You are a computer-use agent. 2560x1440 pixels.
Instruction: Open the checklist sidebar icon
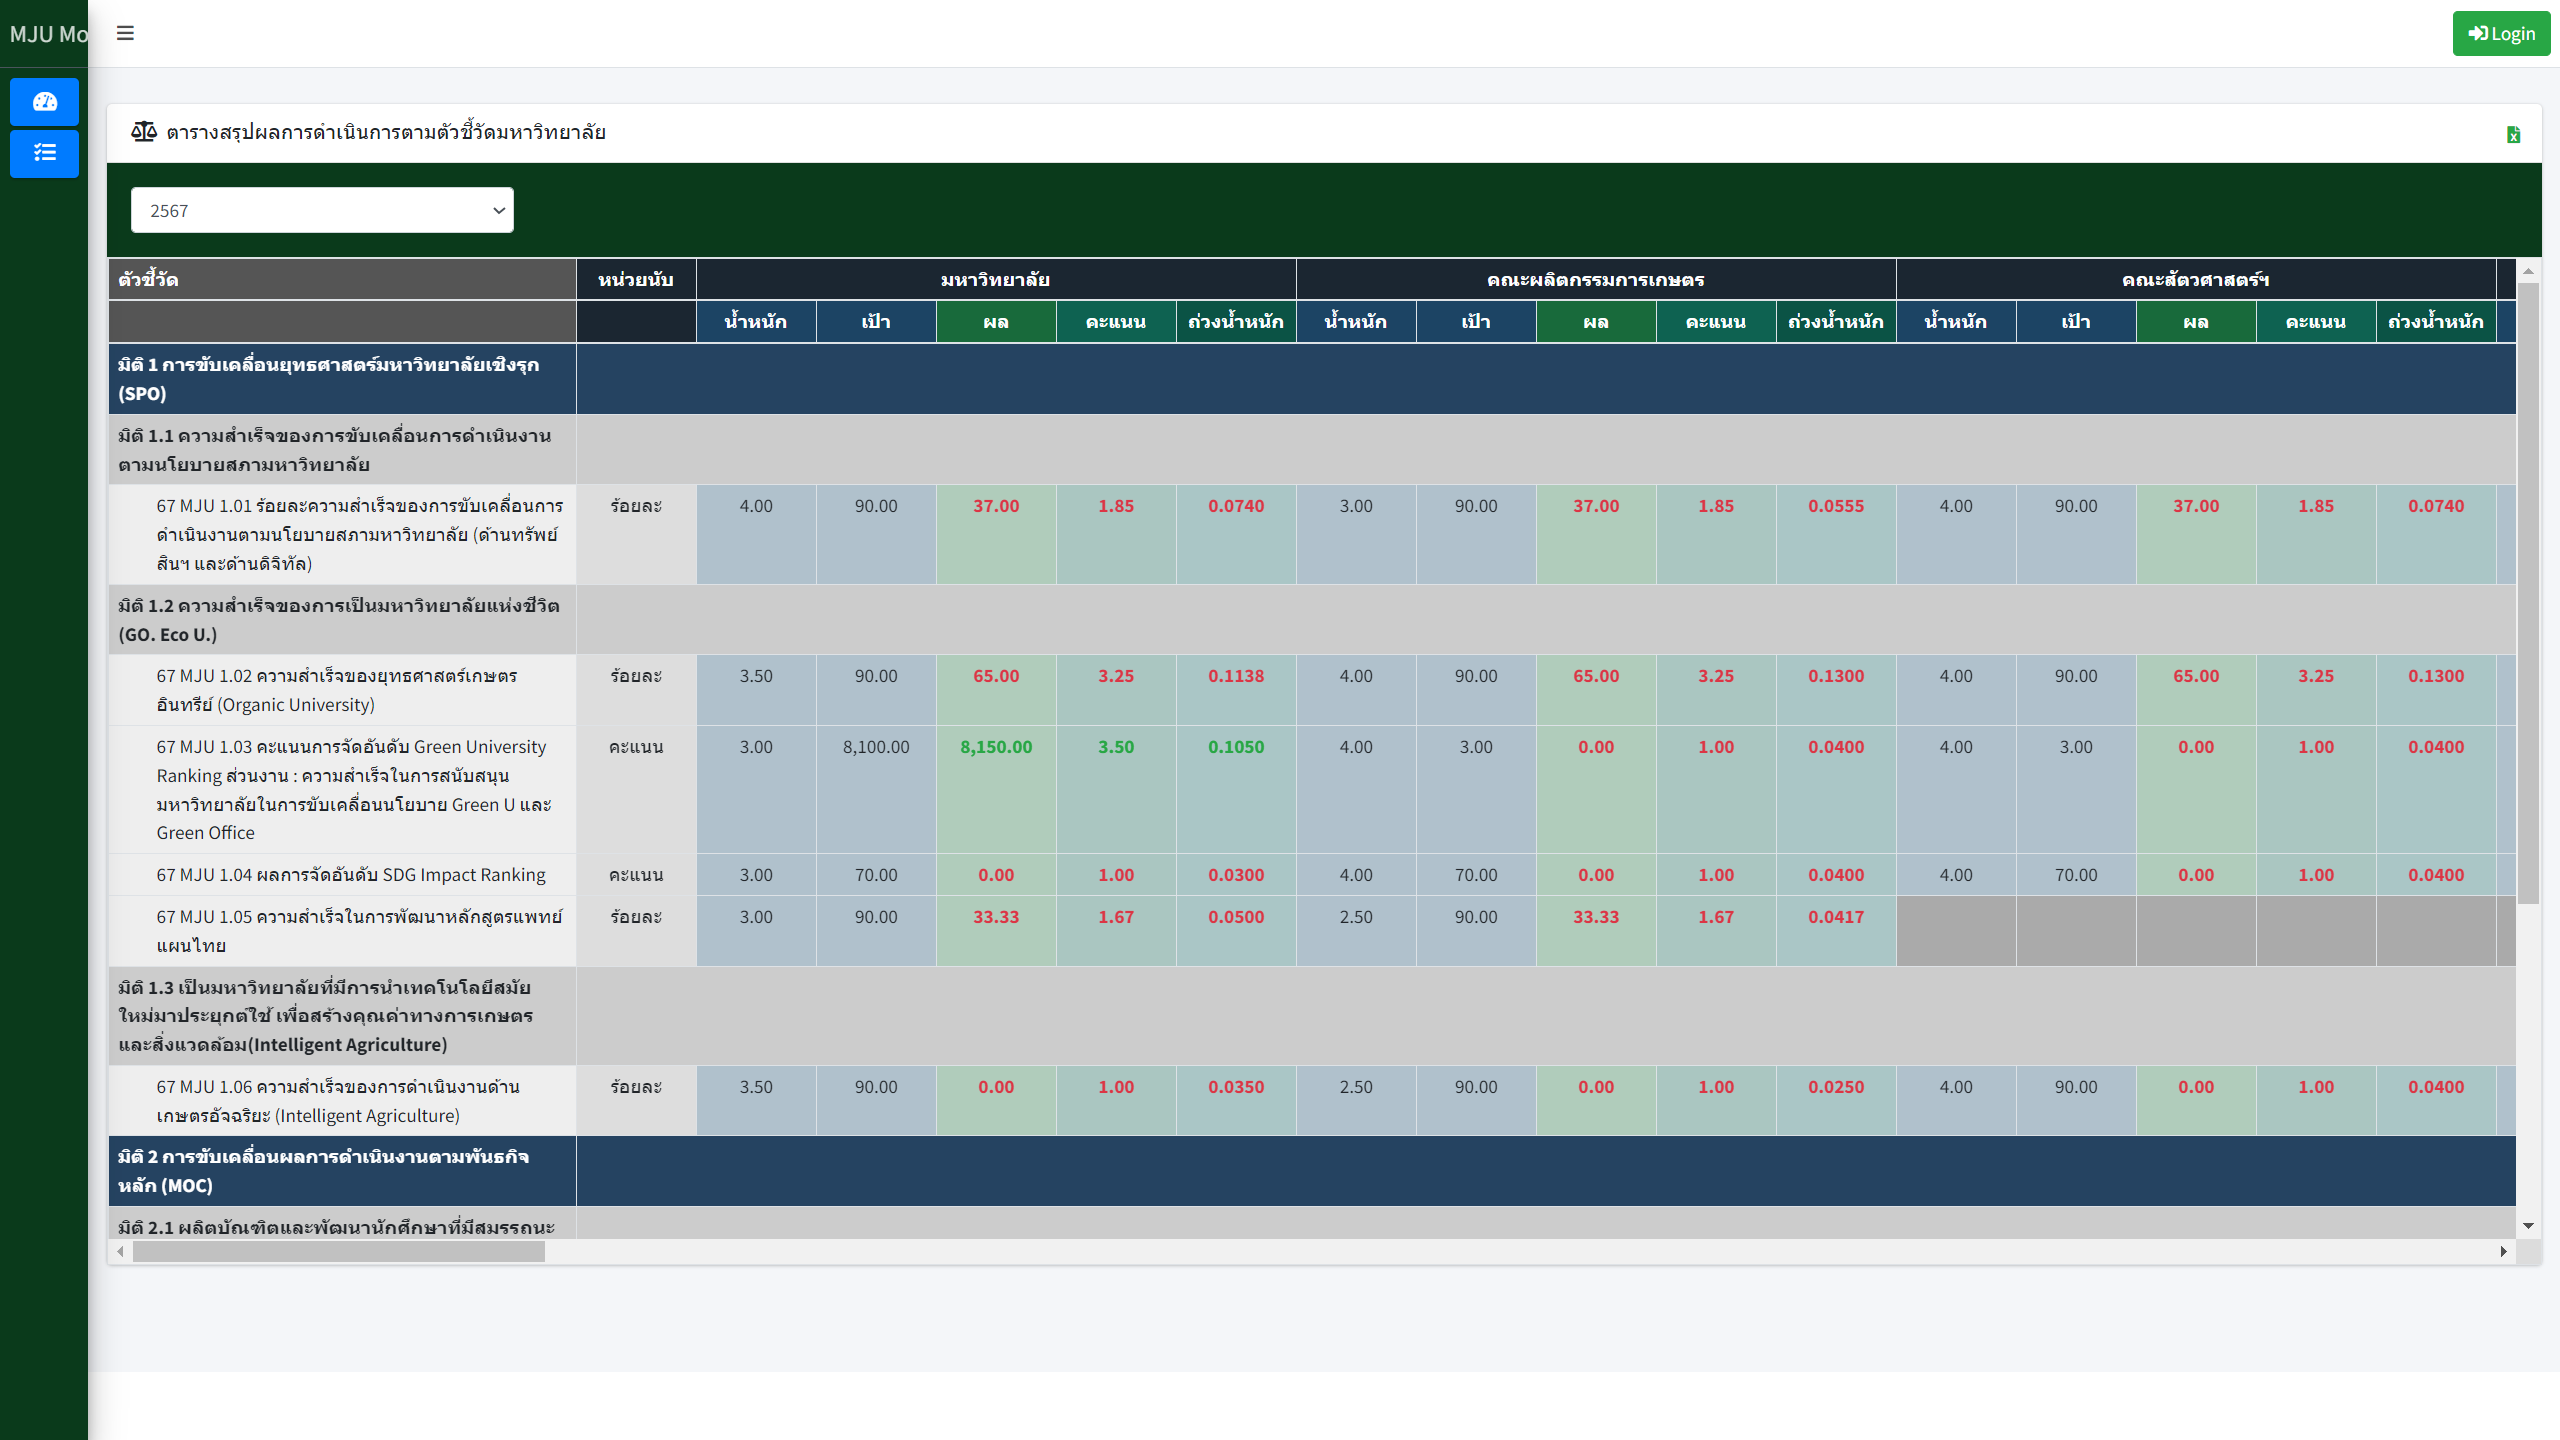(x=44, y=153)
